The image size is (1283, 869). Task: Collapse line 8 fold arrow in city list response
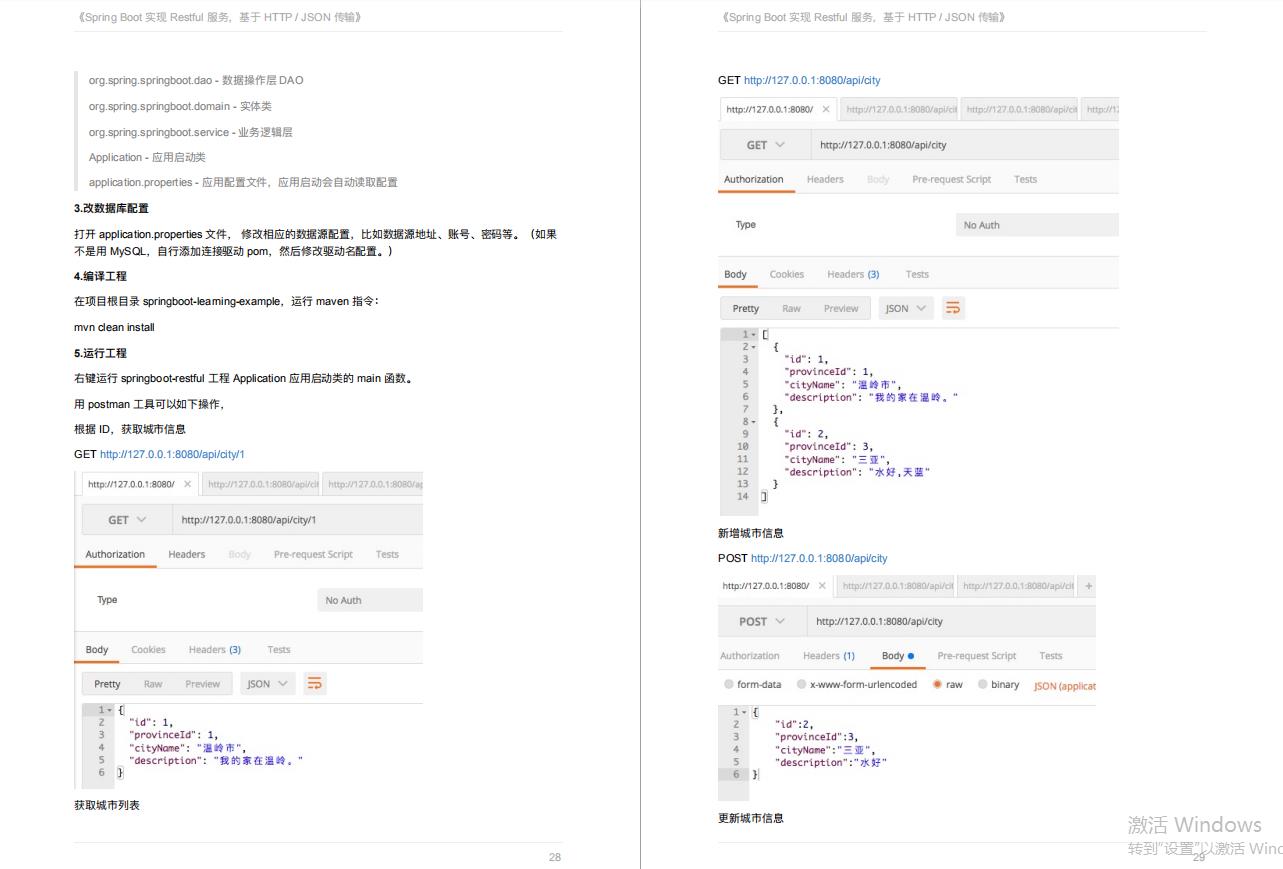point(755,422)
